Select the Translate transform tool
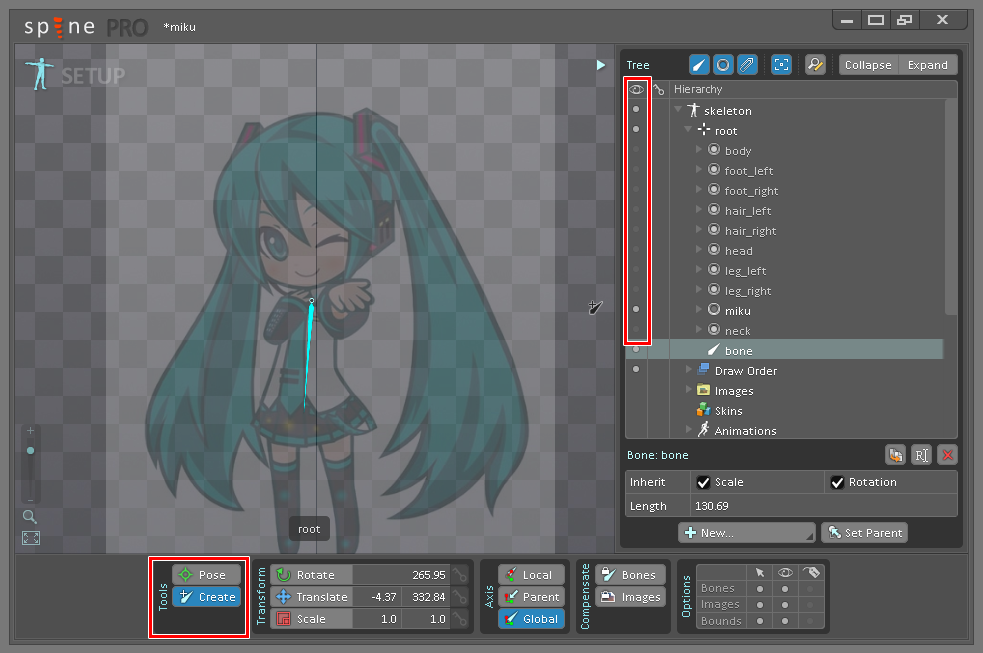This screenshot has width=983, height=653. (x=312, y=597)
